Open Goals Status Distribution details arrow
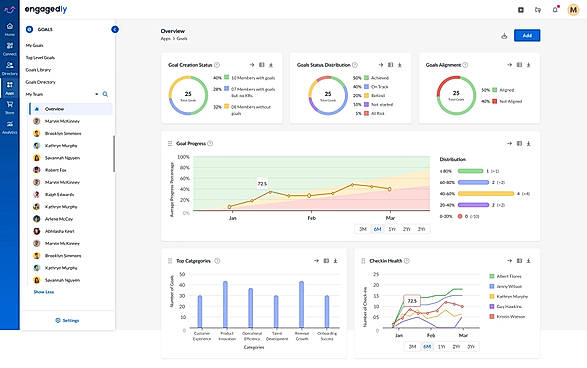Screen dimensions: 587x368 coord(381,65)
